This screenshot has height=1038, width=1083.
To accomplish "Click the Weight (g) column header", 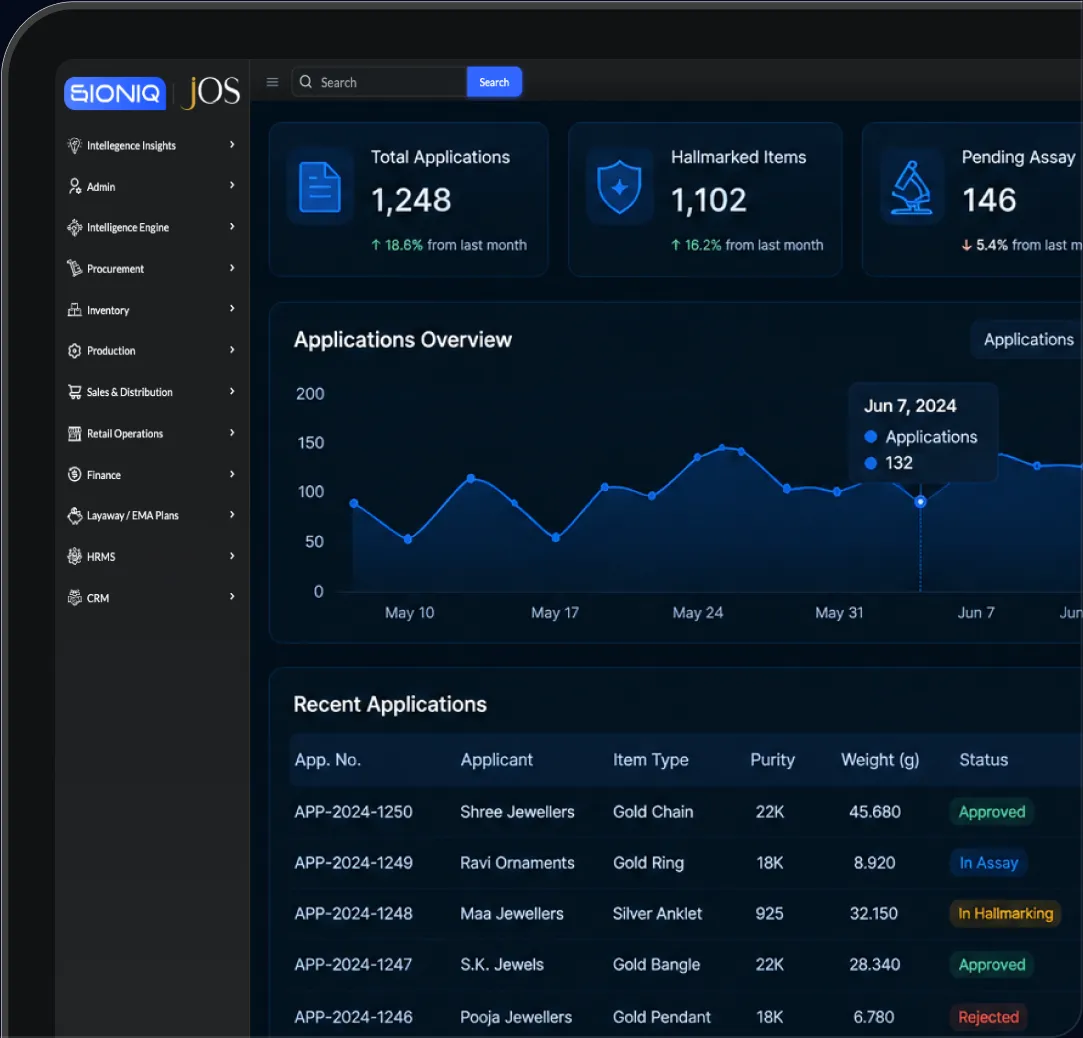I will [880, 760].
